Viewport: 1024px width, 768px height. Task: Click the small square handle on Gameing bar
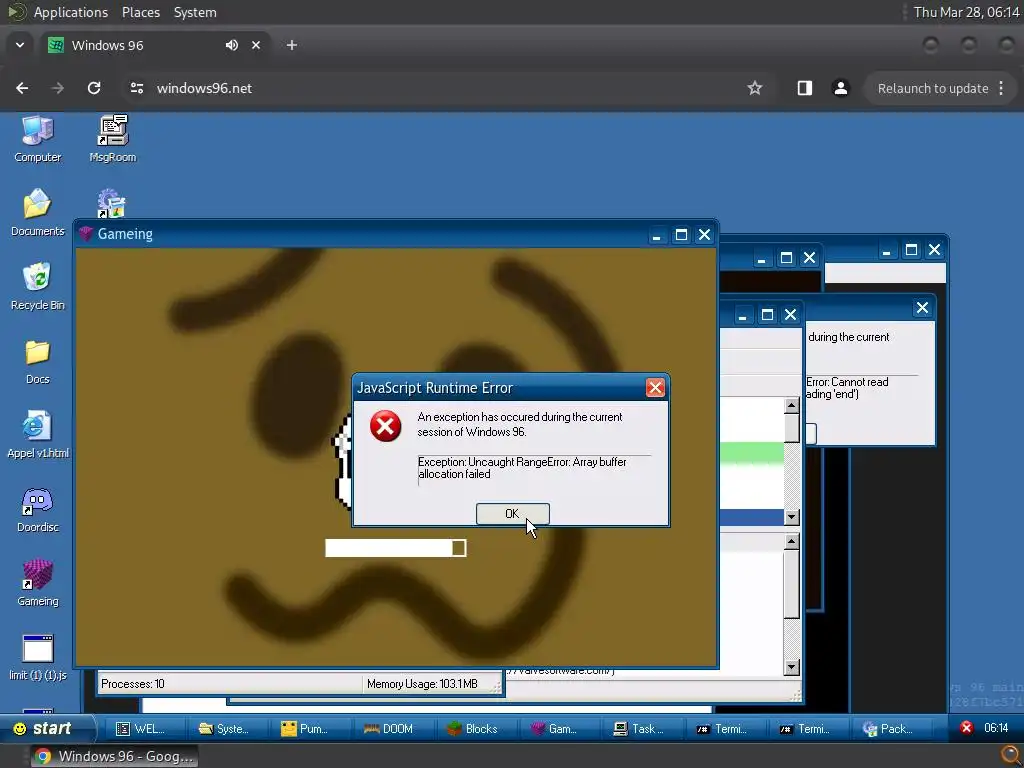tap(458, 548)
